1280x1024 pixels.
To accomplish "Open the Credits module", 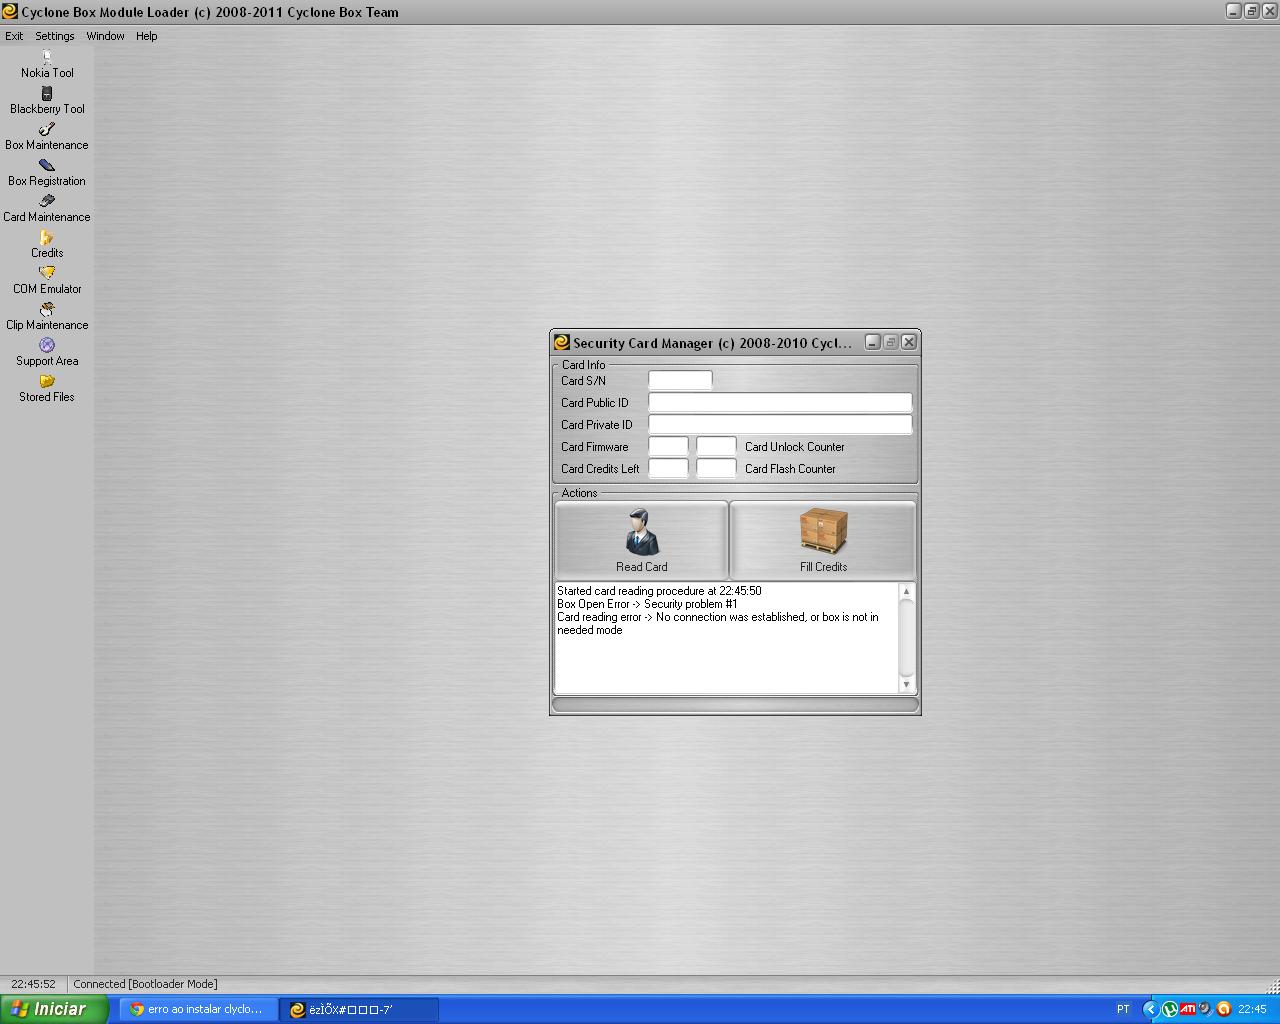I will pyautogui.click(x=47, y=245).
